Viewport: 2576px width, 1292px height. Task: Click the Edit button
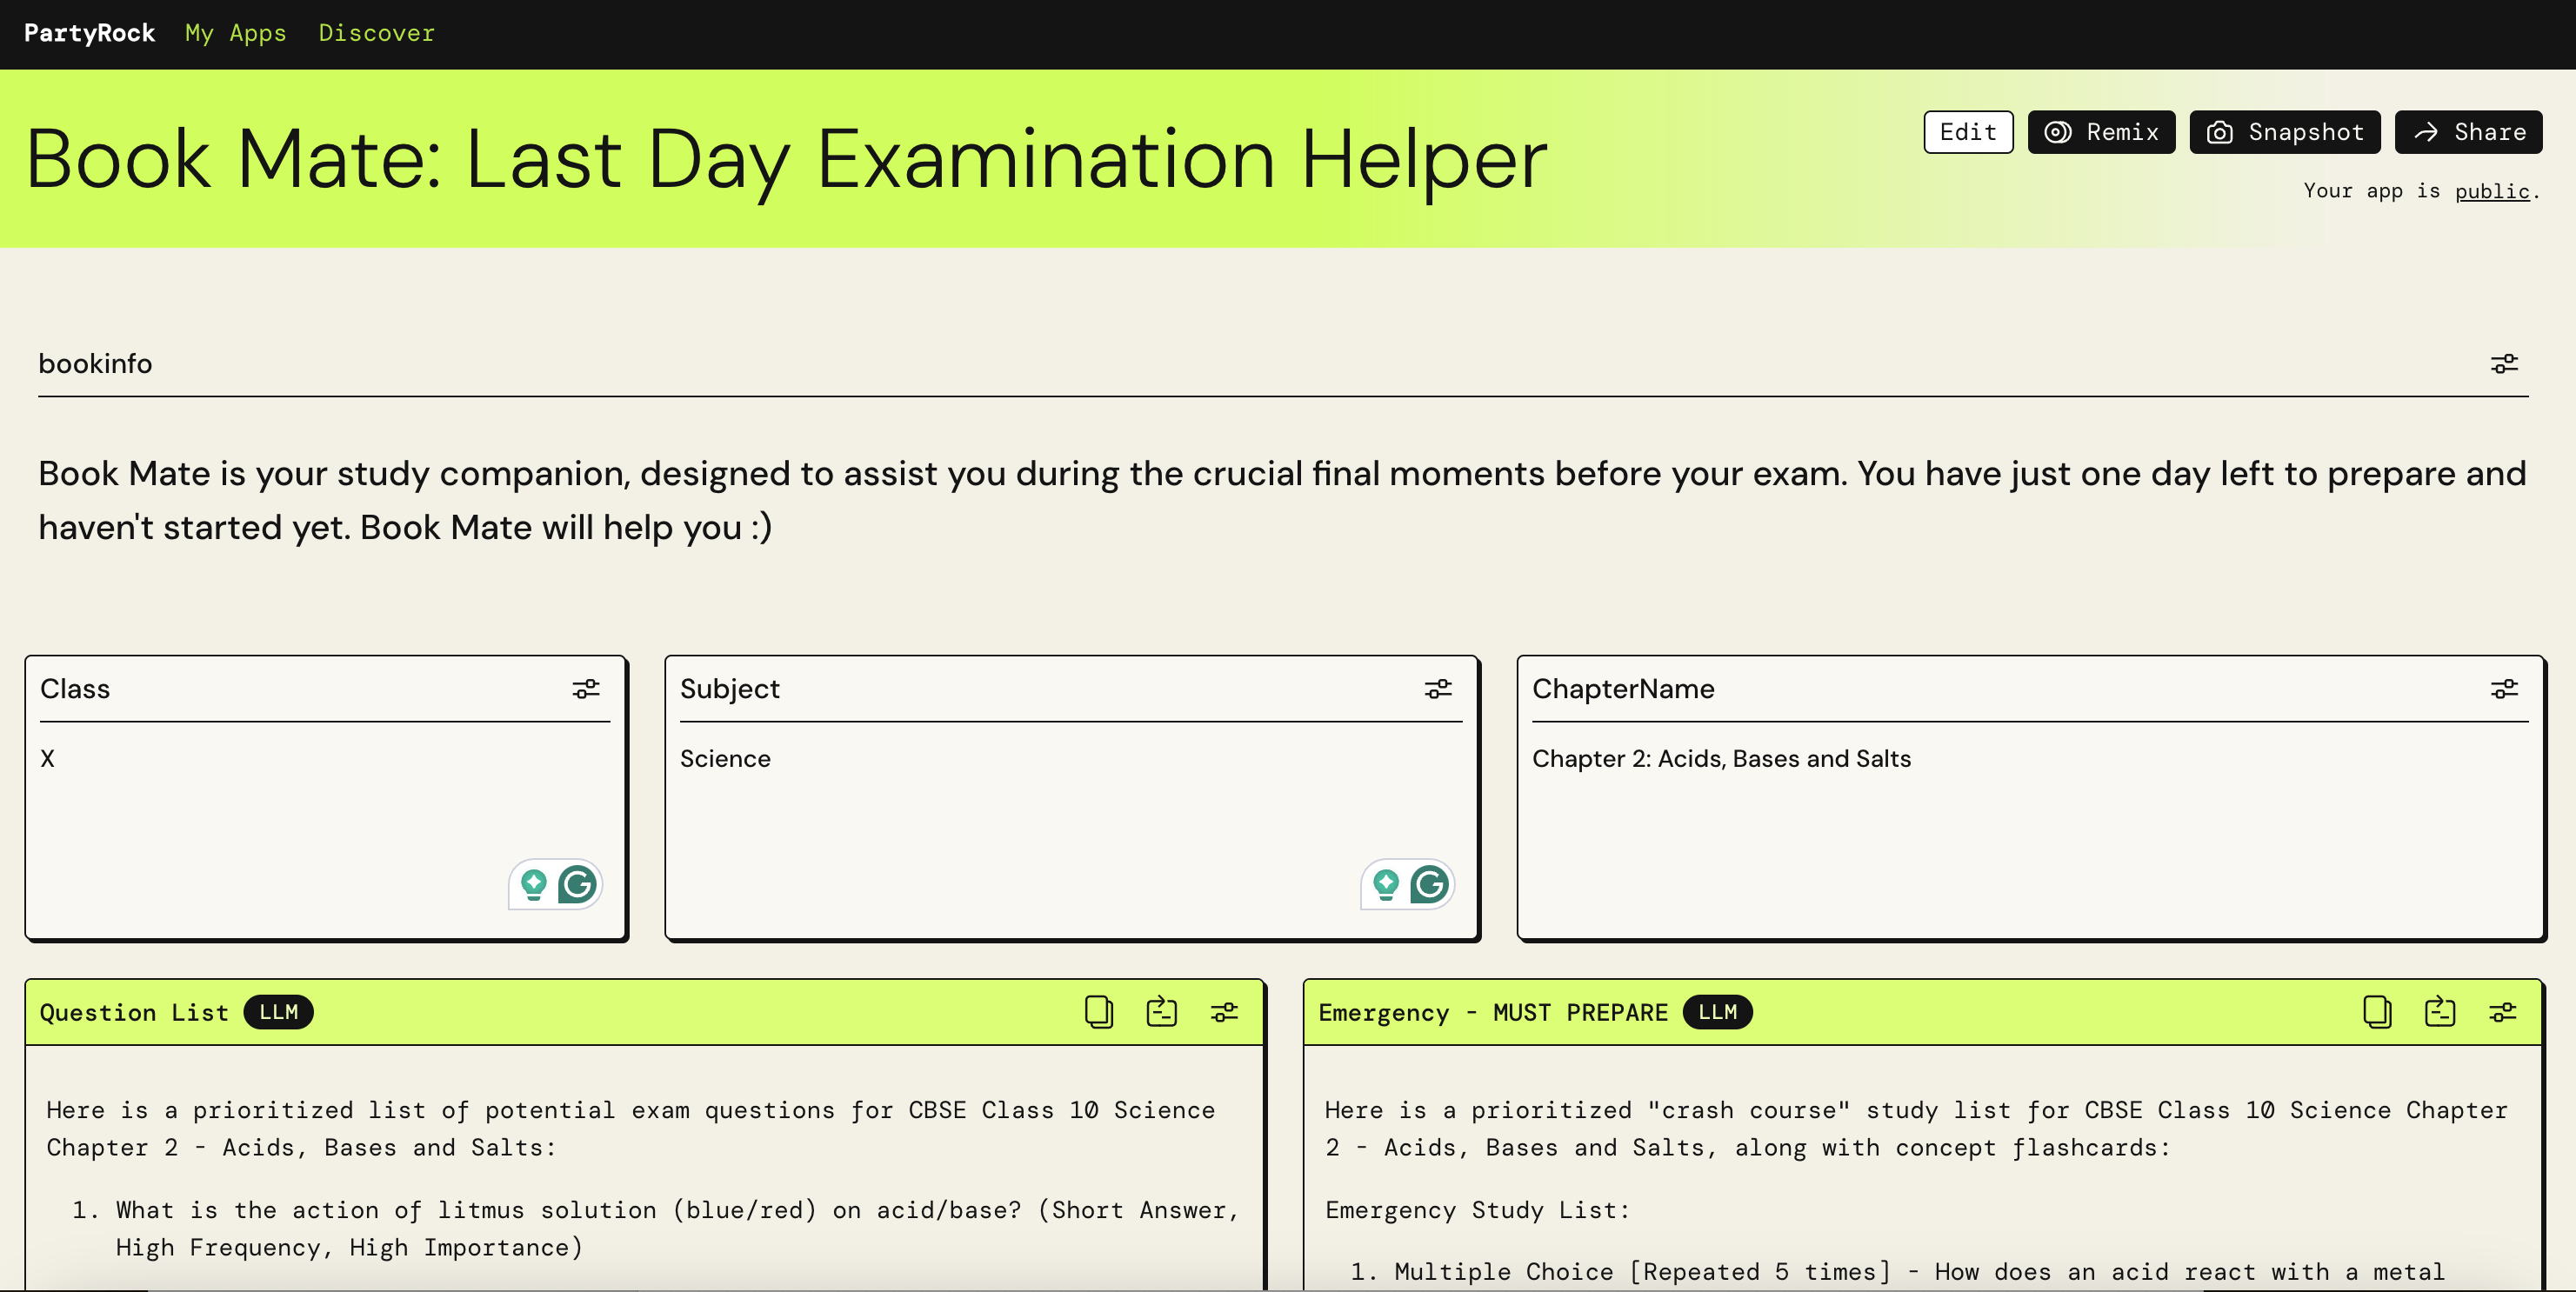[1967, 132]
